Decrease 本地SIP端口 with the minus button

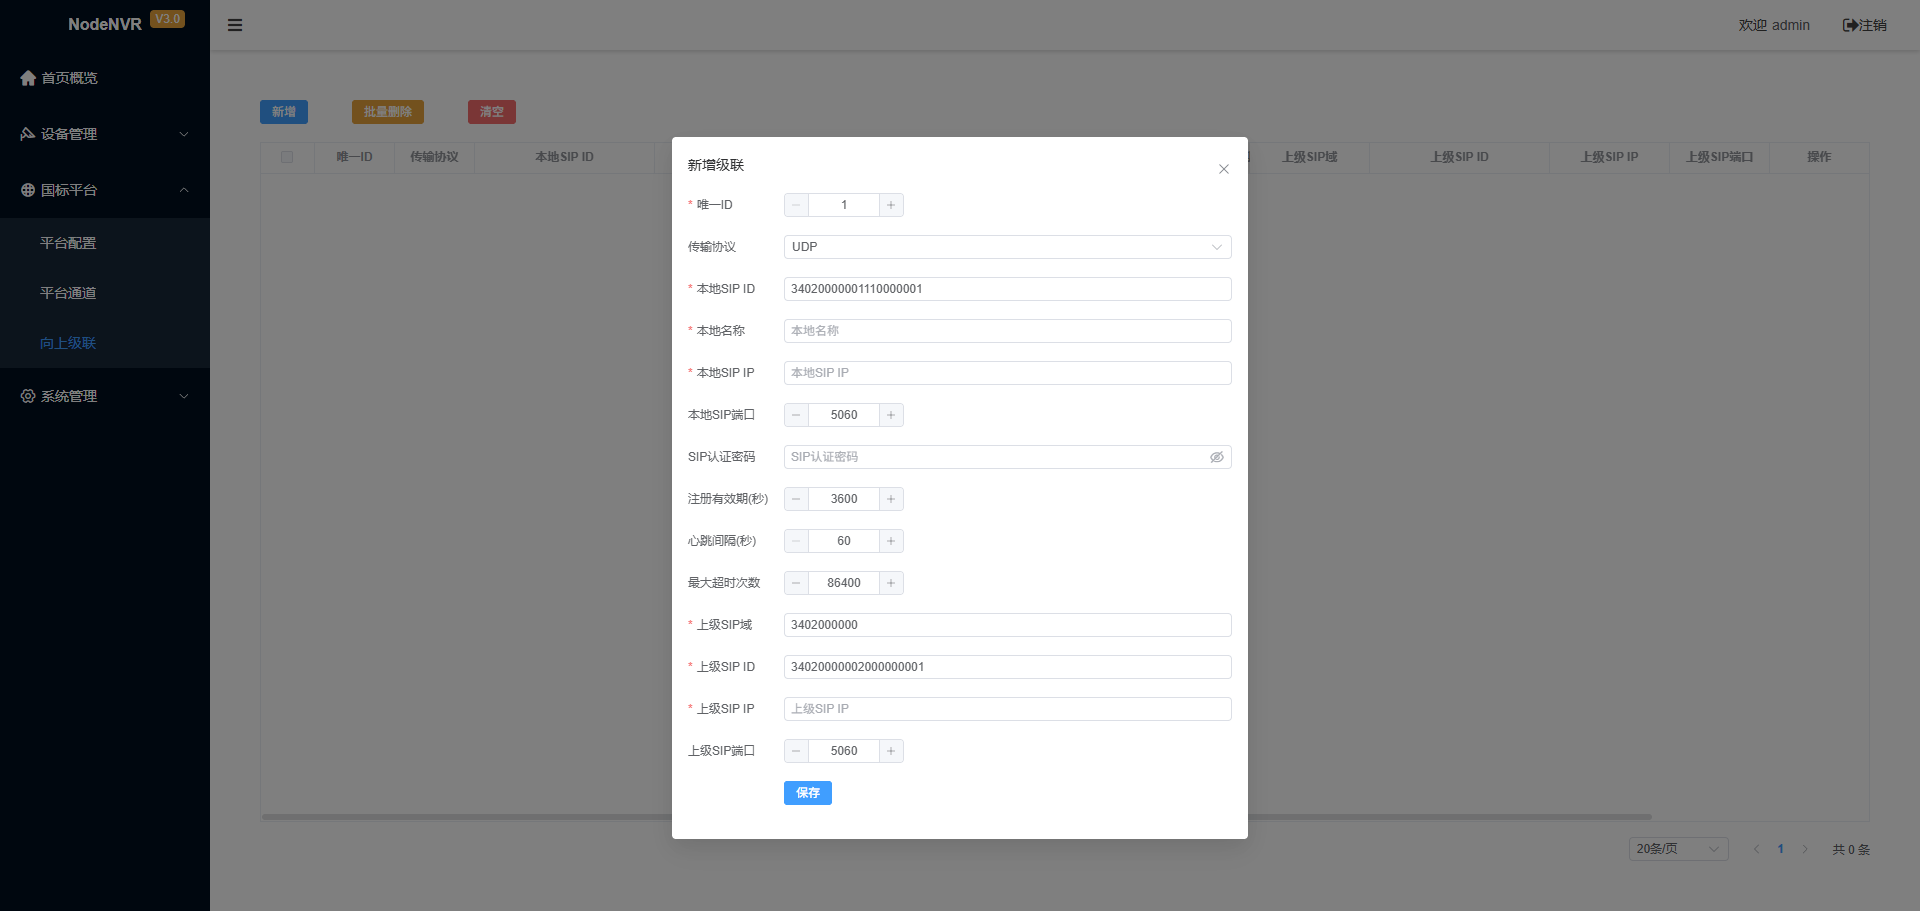coord(797,415)
